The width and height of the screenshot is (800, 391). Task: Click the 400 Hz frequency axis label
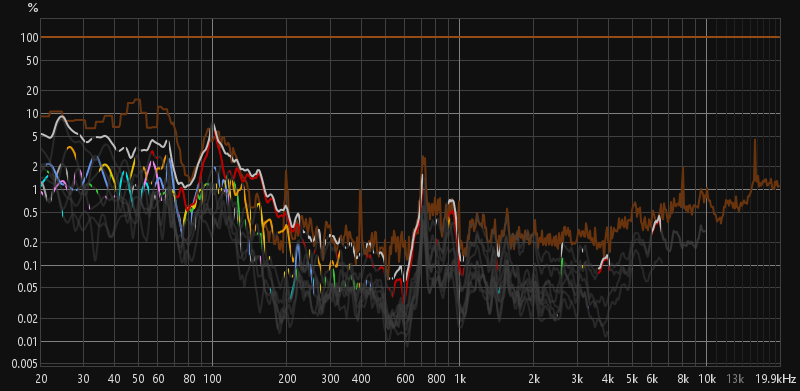361,379
